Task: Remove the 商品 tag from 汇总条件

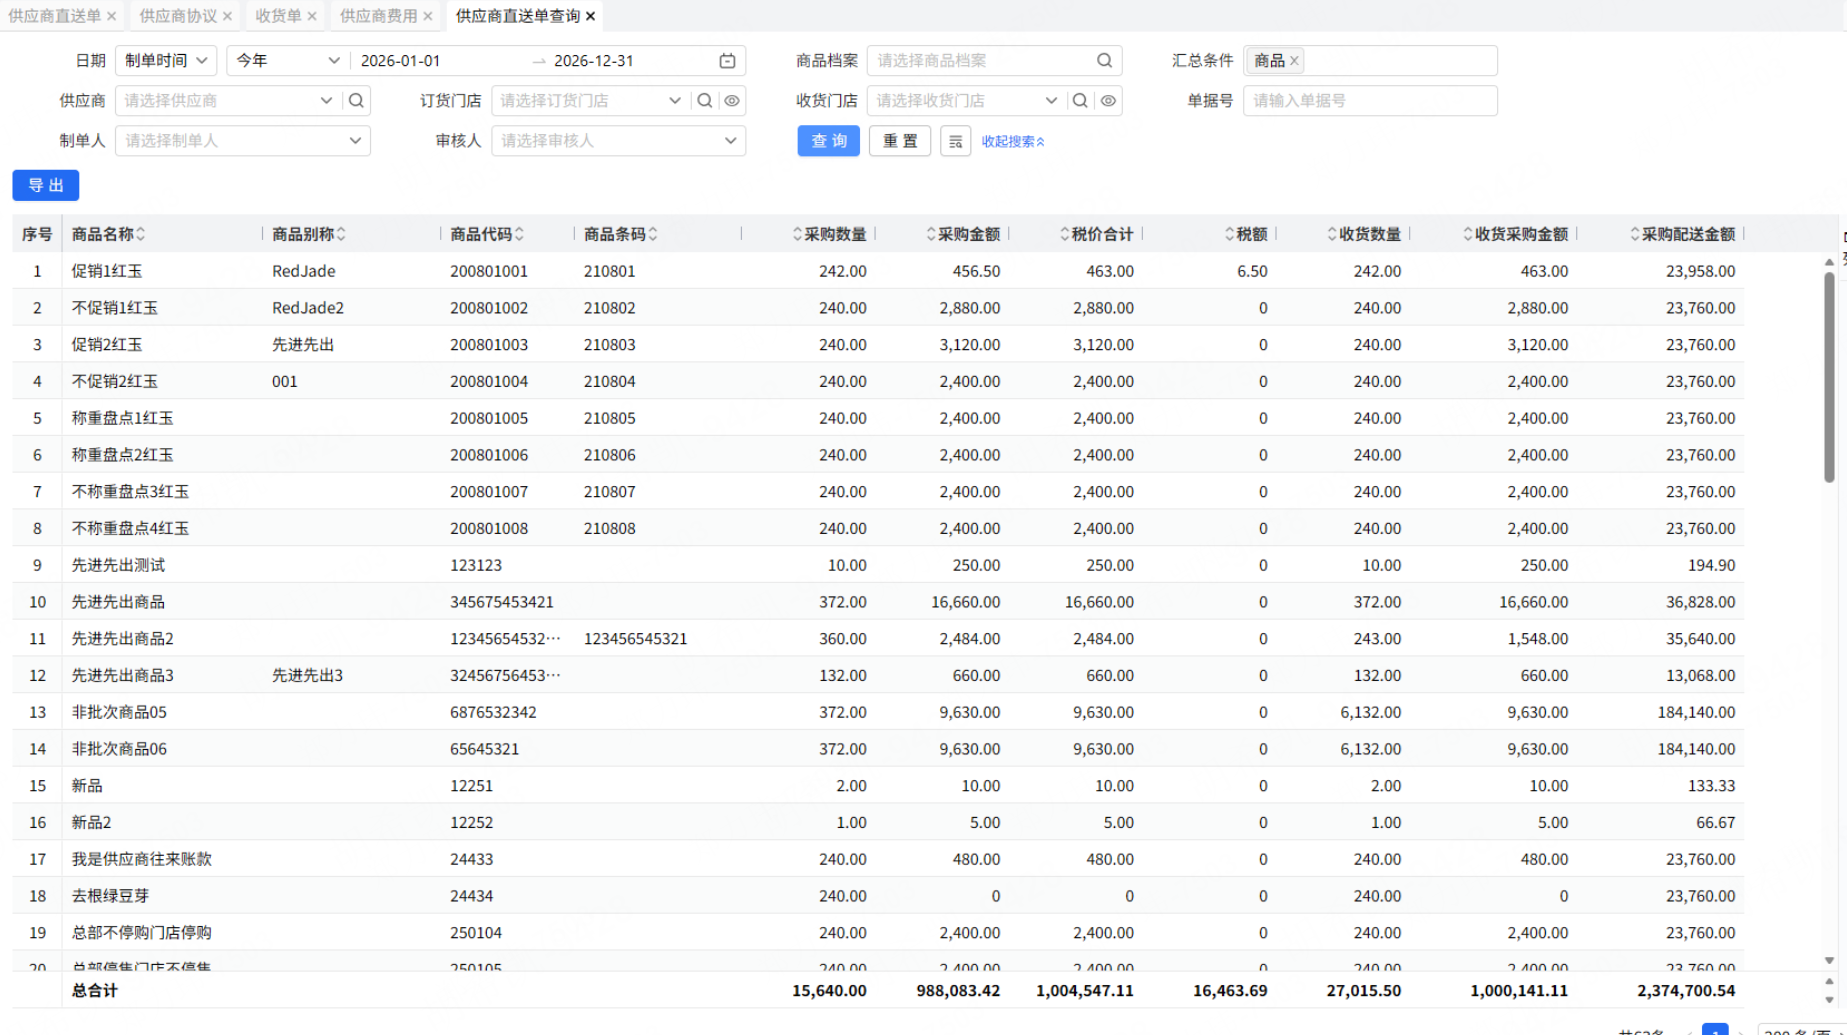Action: pyautogui.click(x=1294, y=61)
